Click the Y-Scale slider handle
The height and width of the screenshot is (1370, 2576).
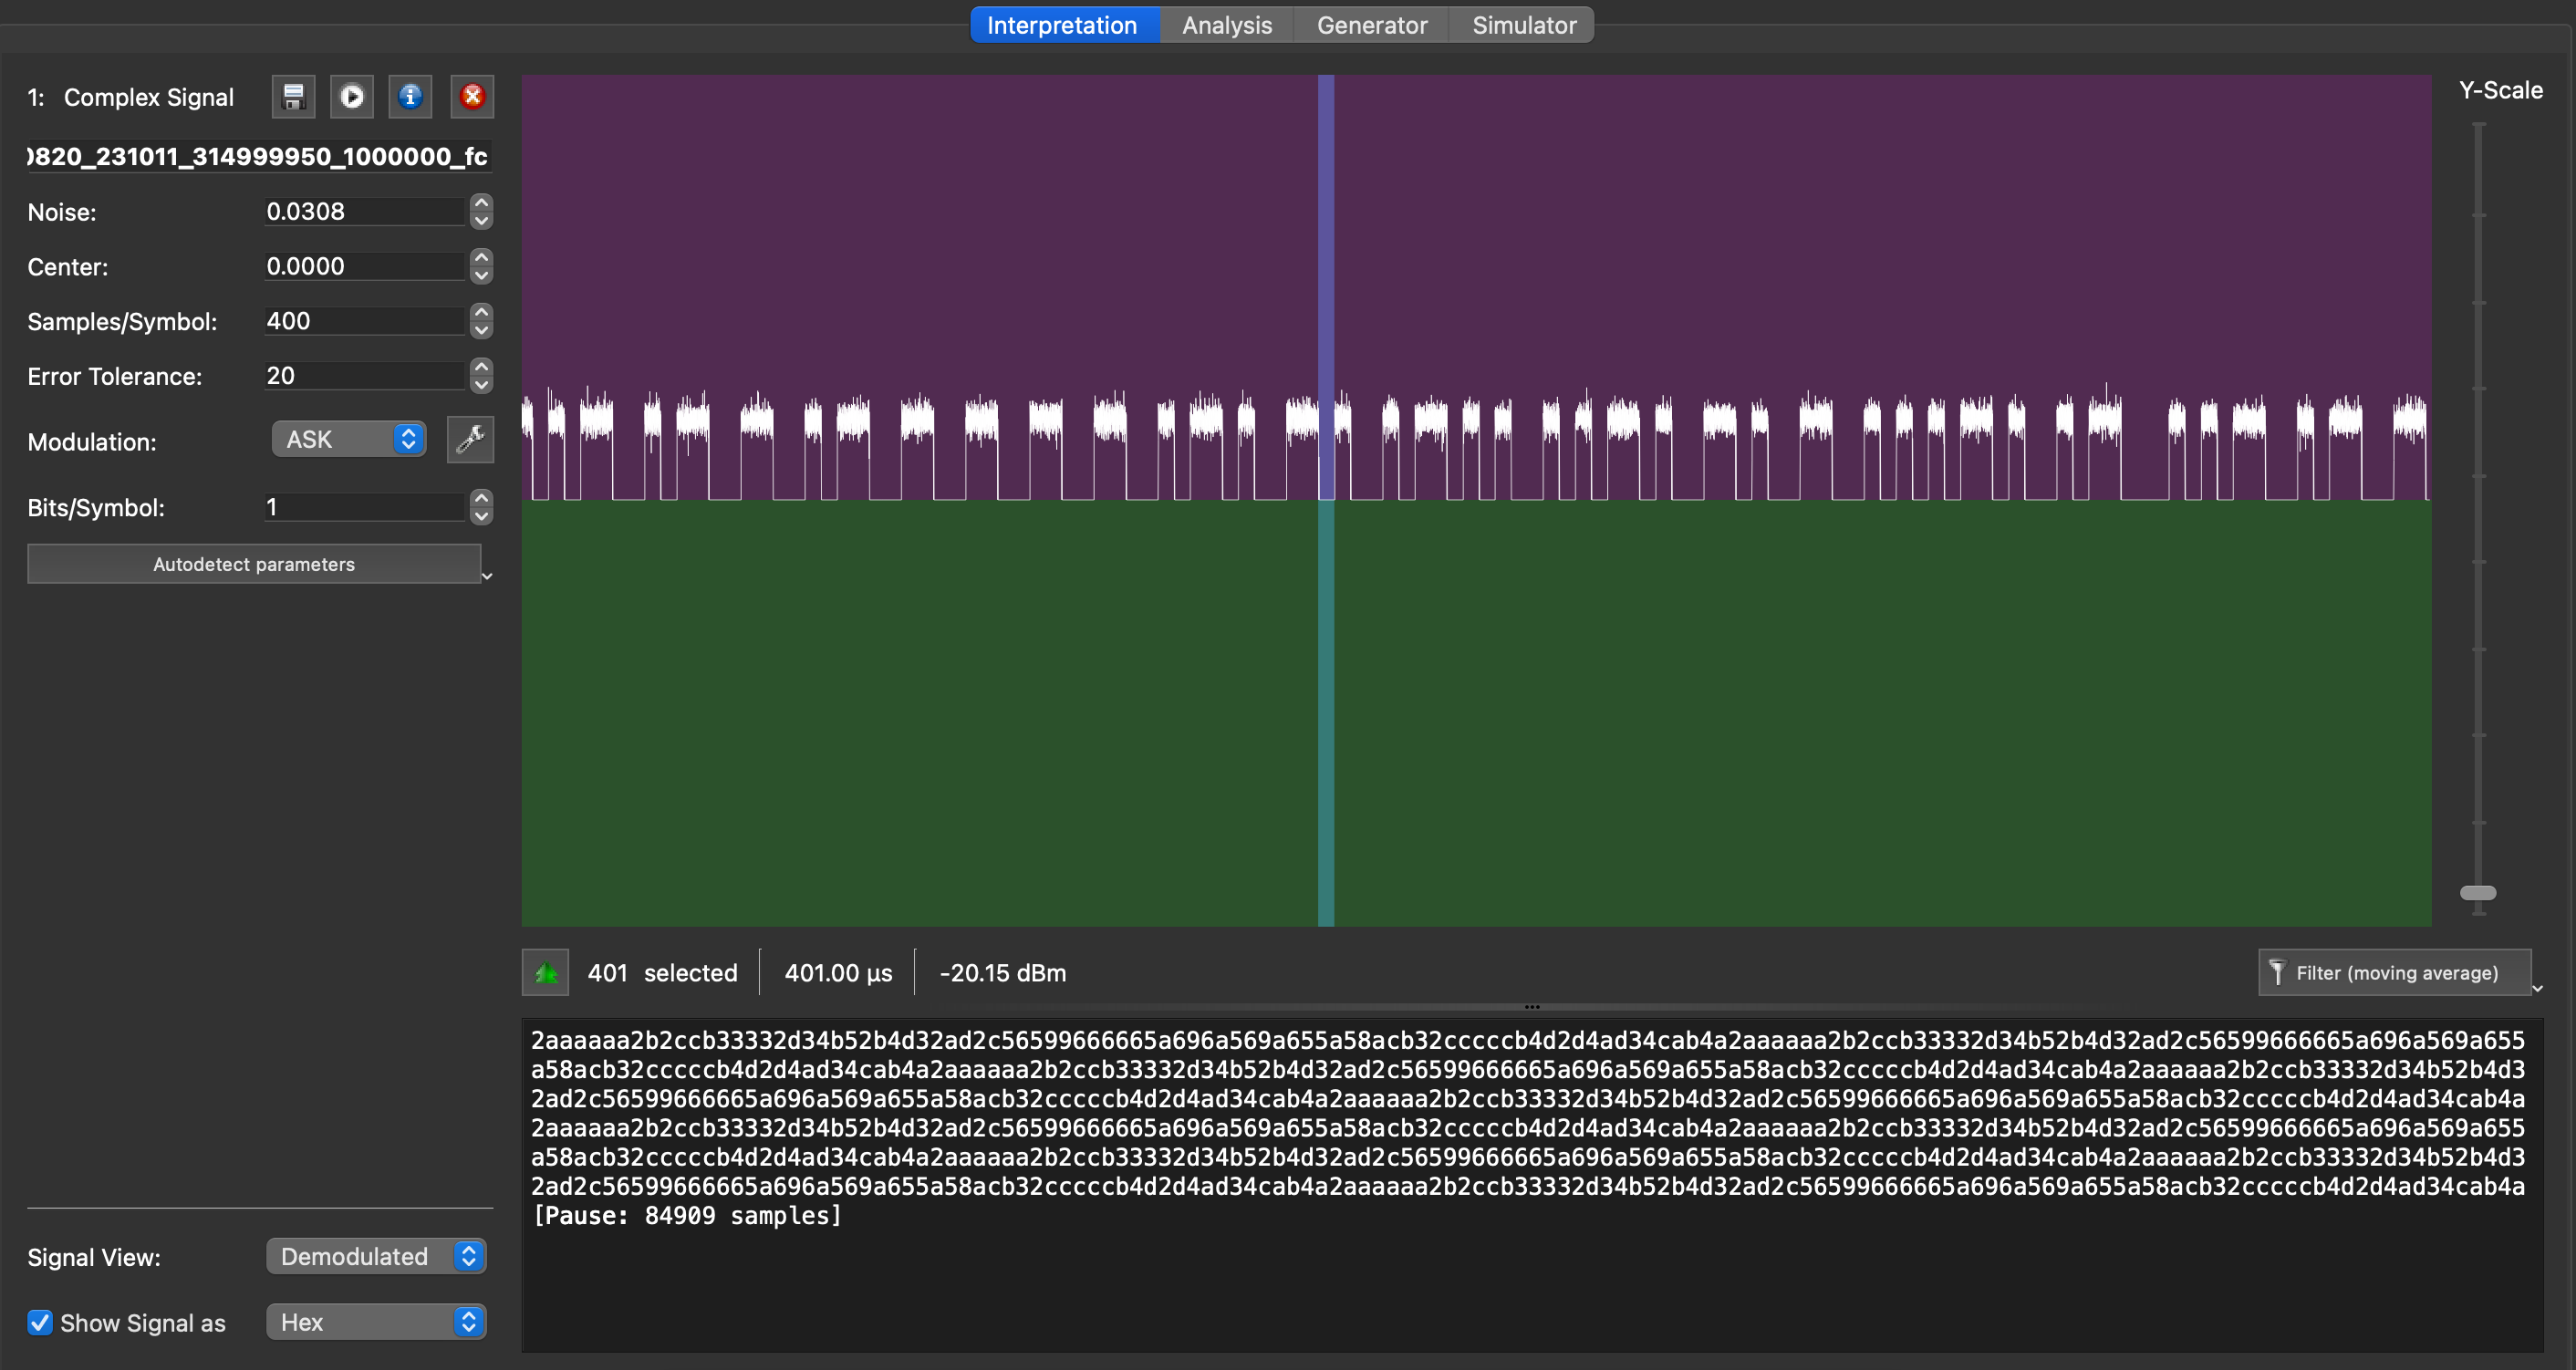click(2478, 893)
